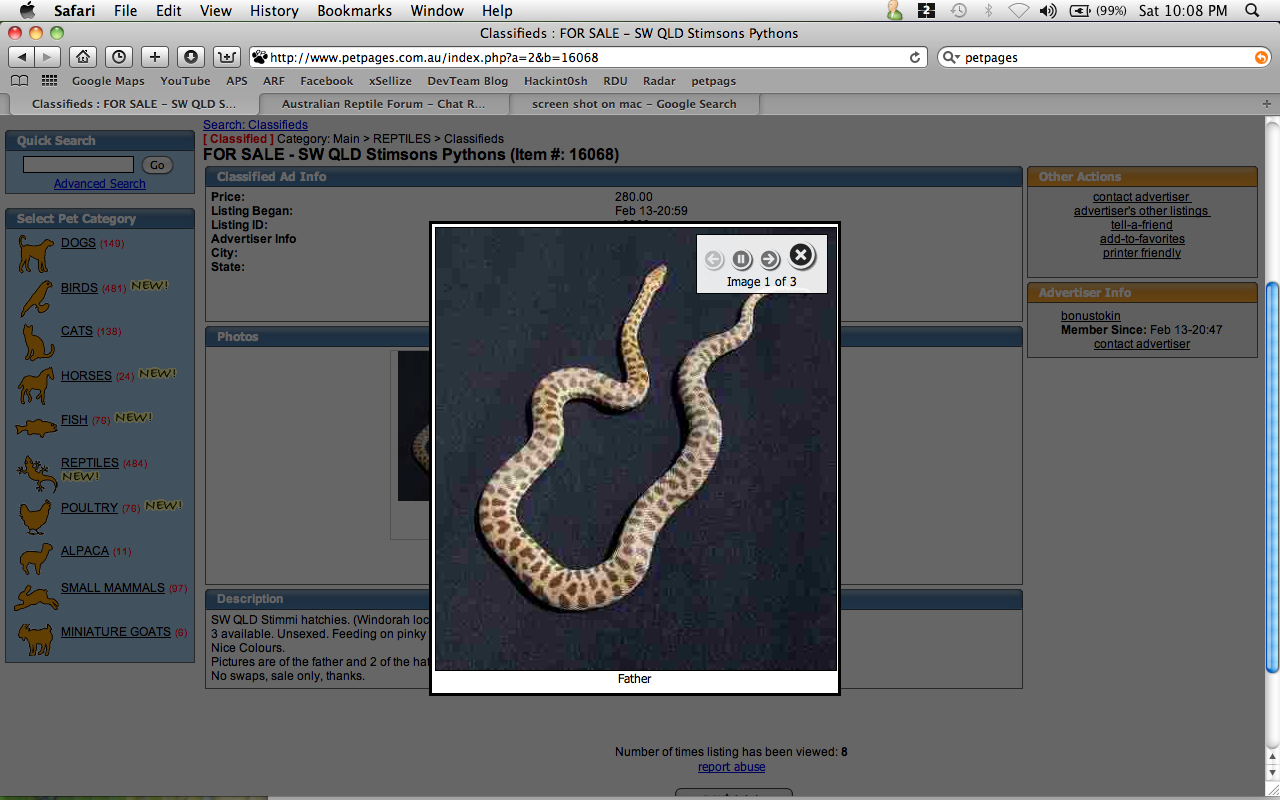
Task: Show all bookmarks book icon
Action: pyautogui.click(x=20, y=81)
